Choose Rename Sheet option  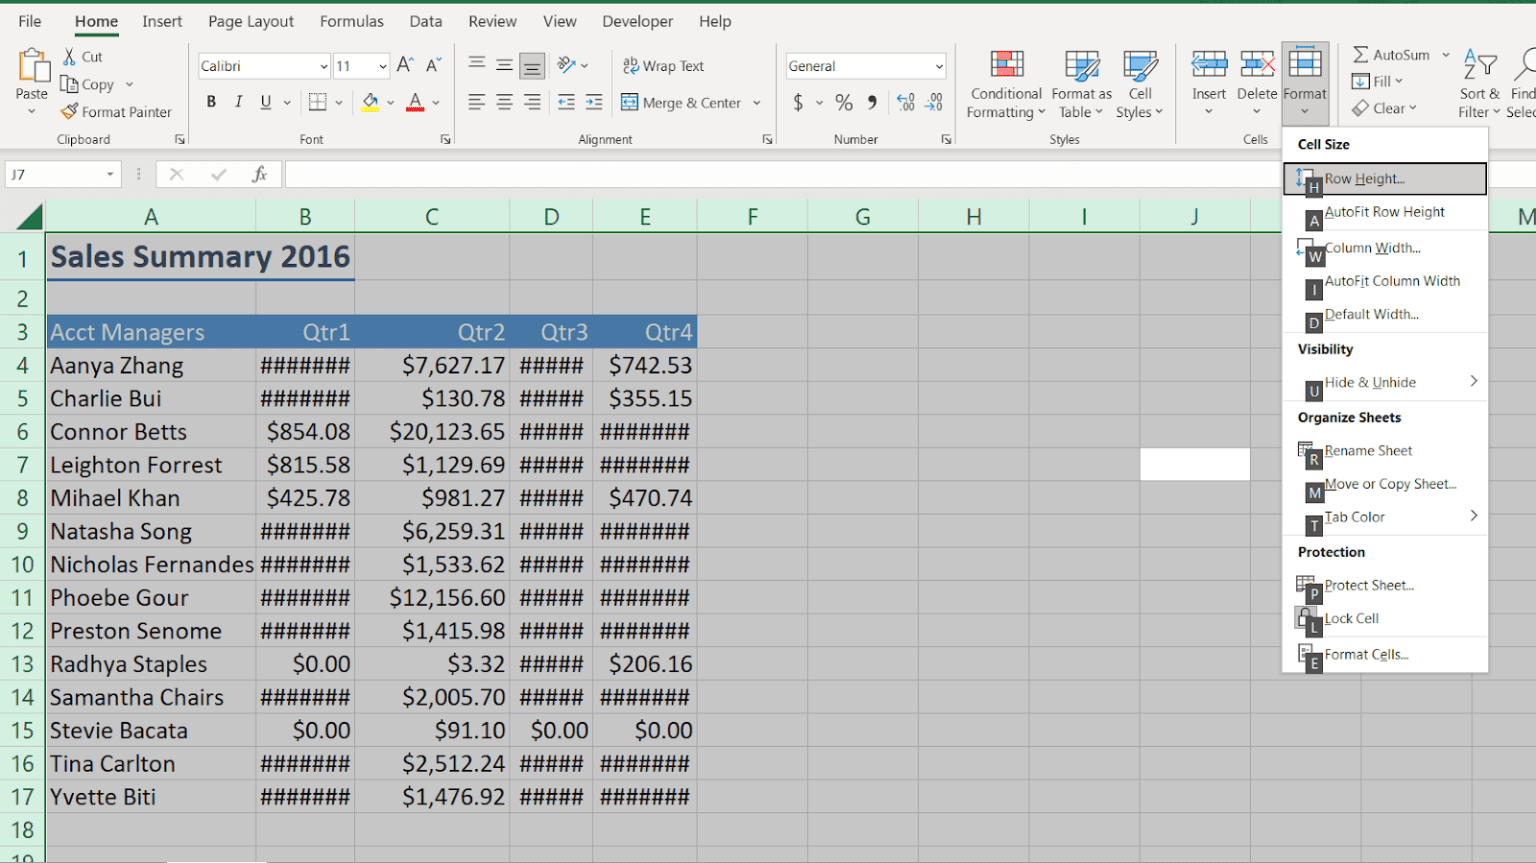[x=1368, y=450]
